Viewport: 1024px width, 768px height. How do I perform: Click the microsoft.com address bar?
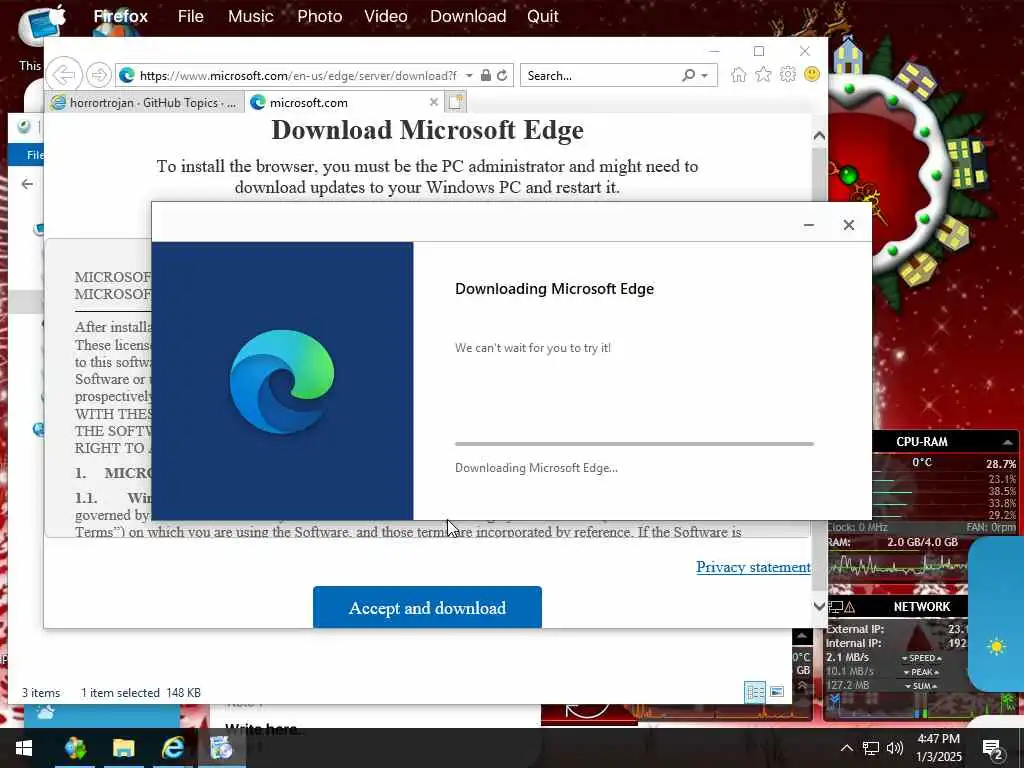click(298, 76)
